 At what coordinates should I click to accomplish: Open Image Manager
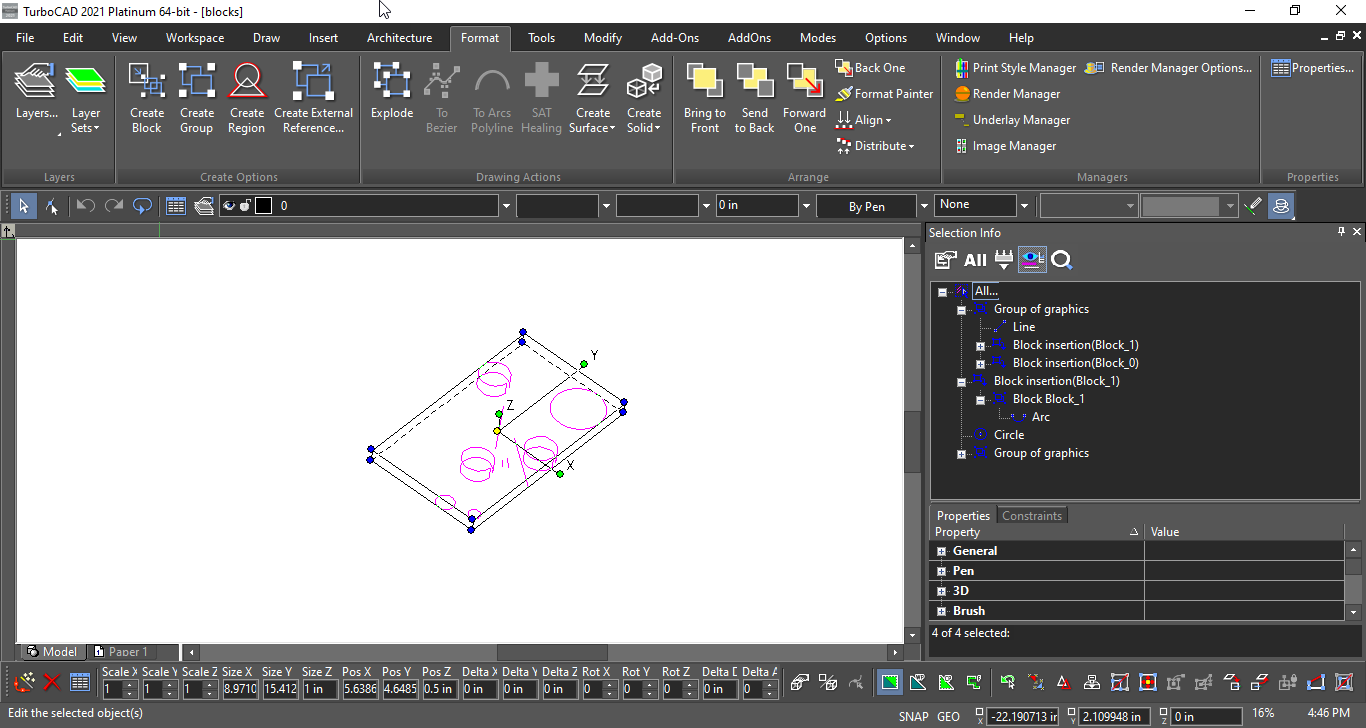click(x=1004, y=146)
